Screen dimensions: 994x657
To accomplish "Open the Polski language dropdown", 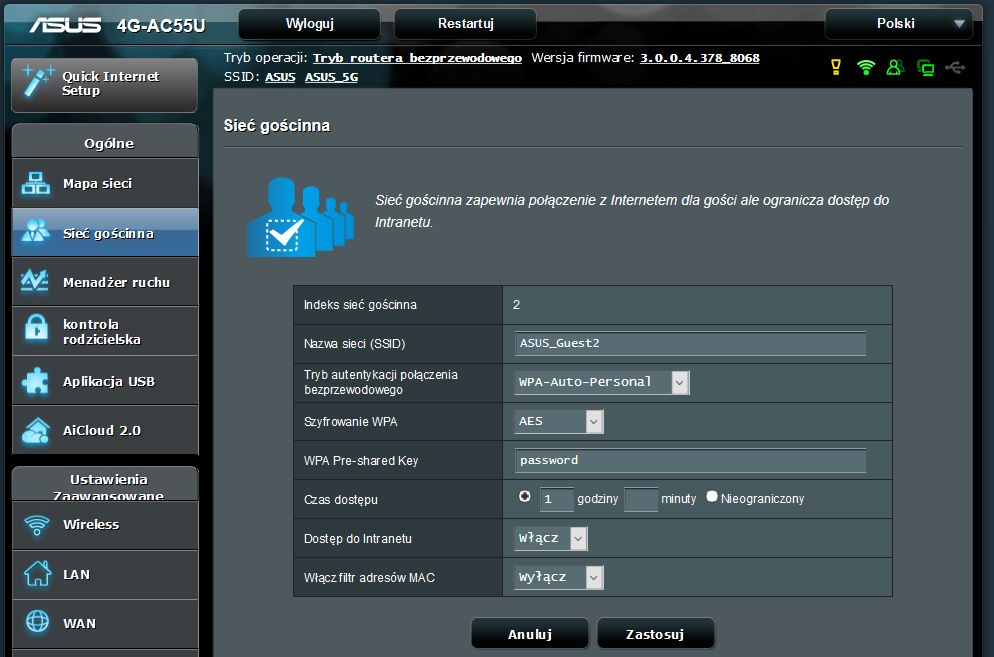I will click(898, 24).
